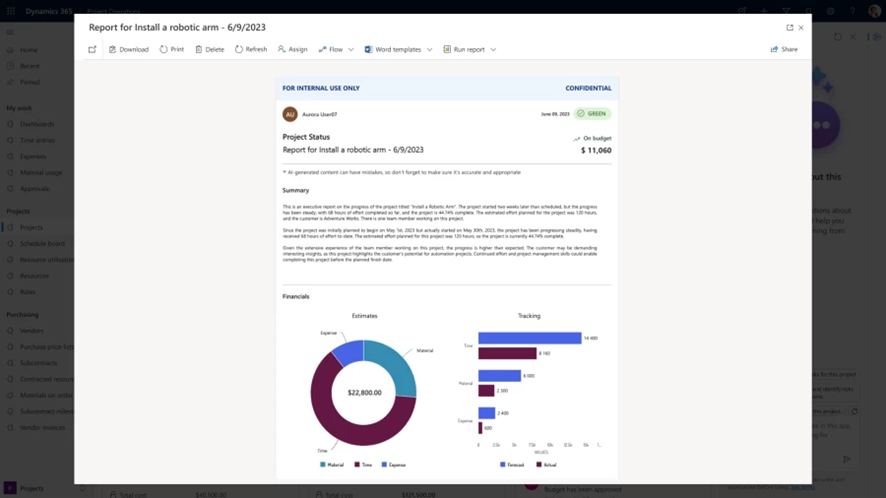Click the pop-out icon beside the close button
This screenshot has width=886, height=498.
pyautogui.click(x=790, y=28)
